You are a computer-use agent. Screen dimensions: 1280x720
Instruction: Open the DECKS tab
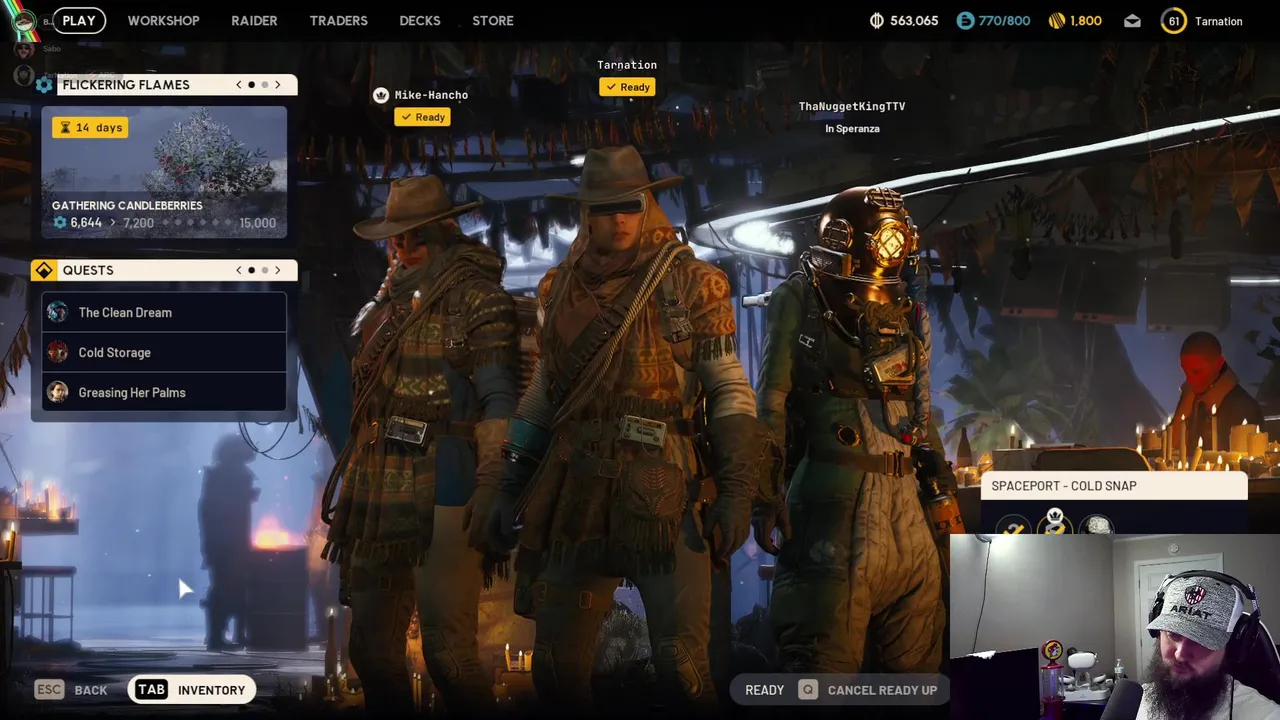420,20
